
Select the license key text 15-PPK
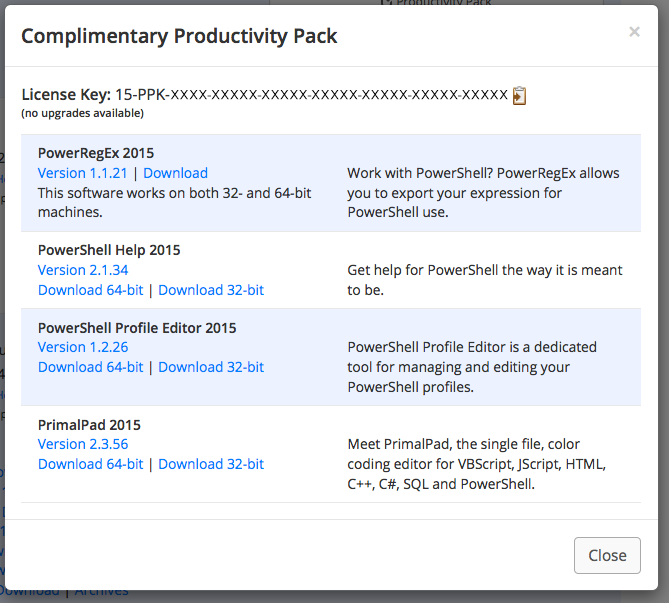pos(311,94)
